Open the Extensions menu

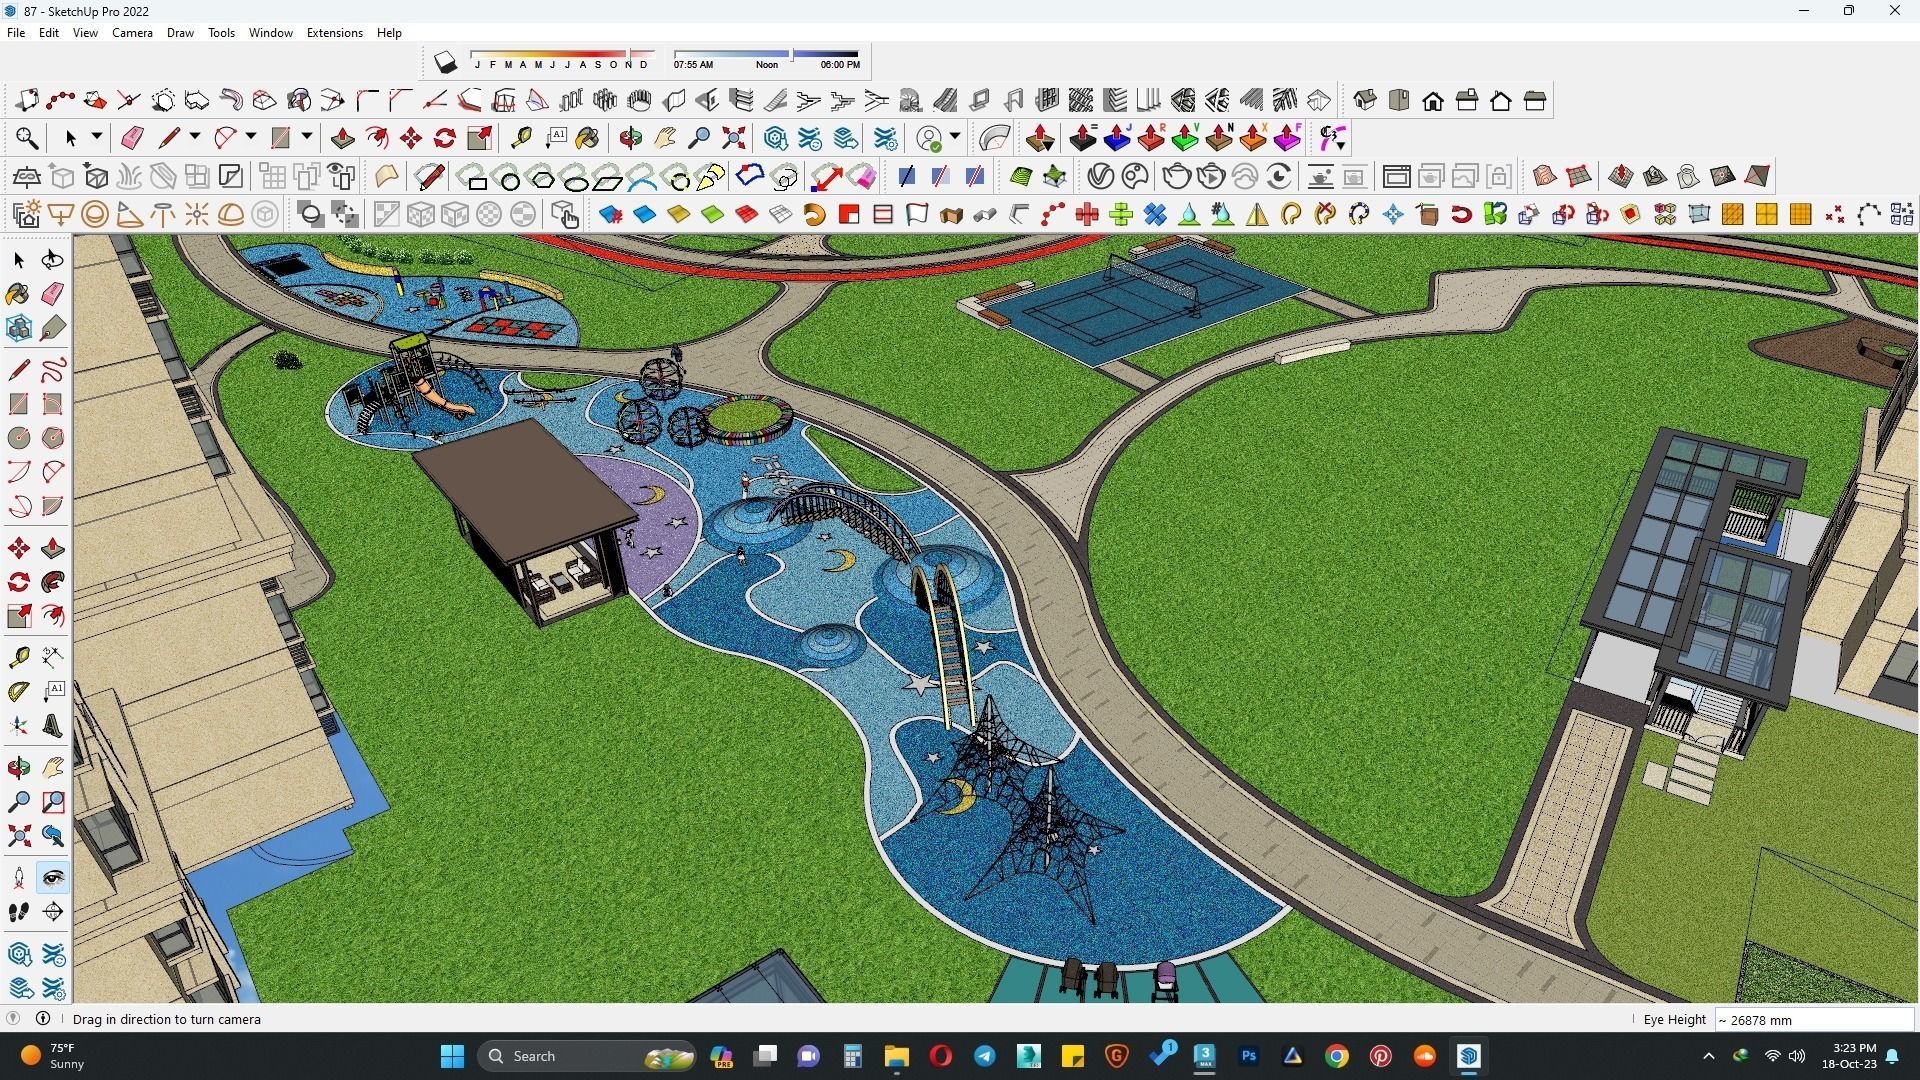(x=334, y=33)
